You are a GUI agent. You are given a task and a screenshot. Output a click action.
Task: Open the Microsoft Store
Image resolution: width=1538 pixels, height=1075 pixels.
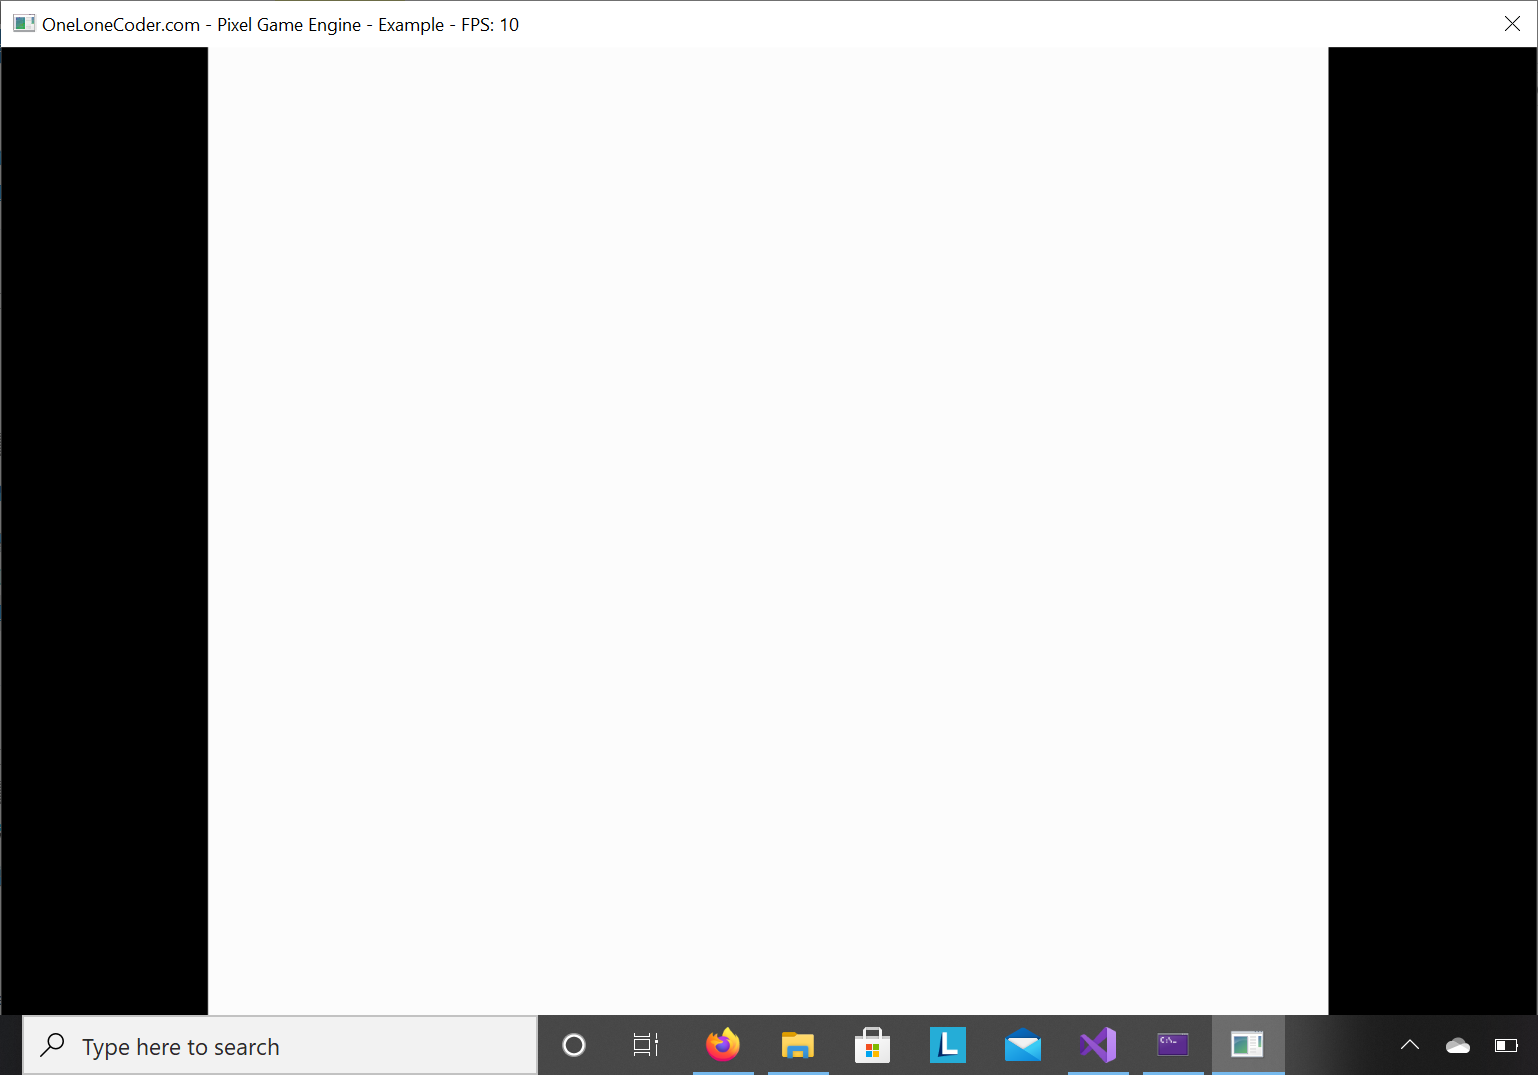click(873, 1045)
